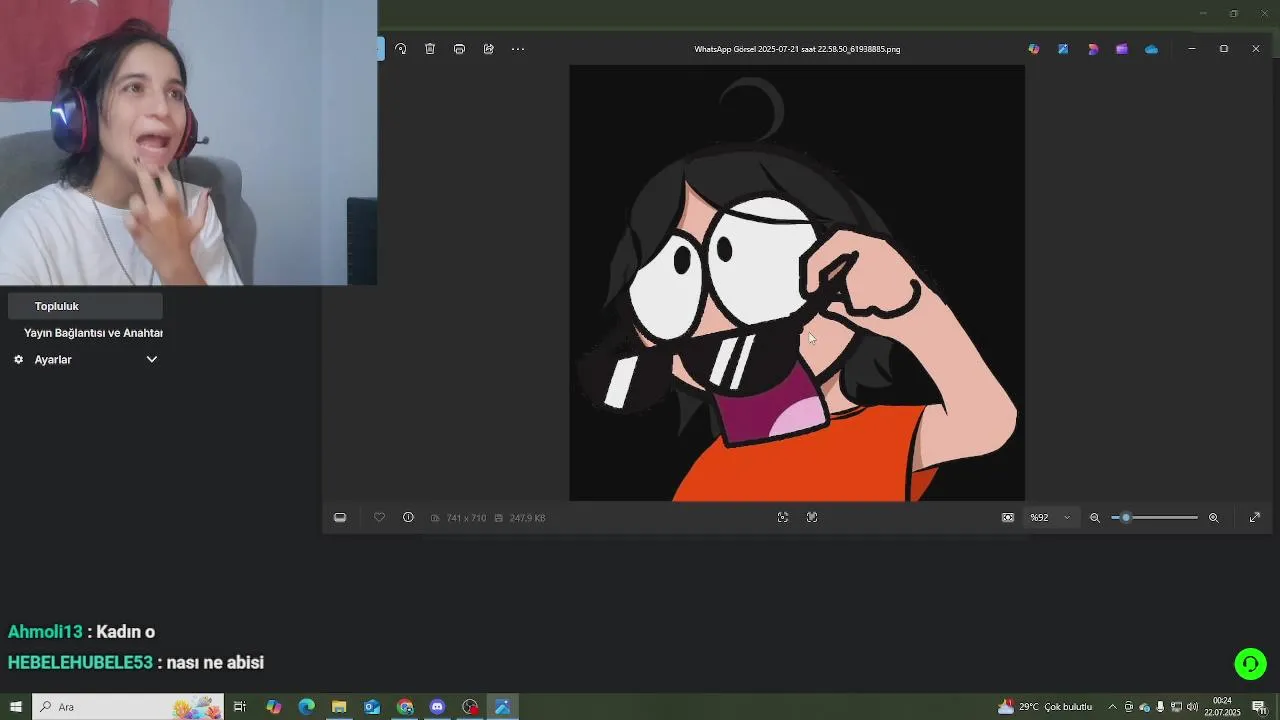Viewport: 1280px width, 720px height.
Task: Rotate the image in Photos
Action: click(x=401, y=49)
